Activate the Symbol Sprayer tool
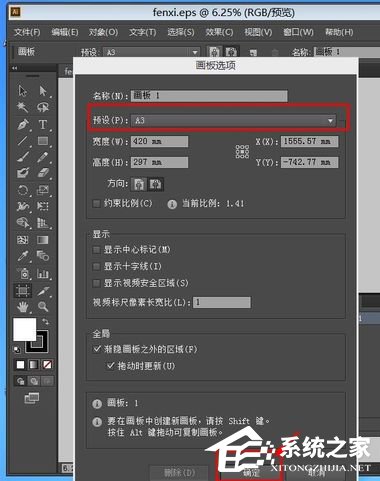This screenshot has width=380, height=481. pos(24,274)
